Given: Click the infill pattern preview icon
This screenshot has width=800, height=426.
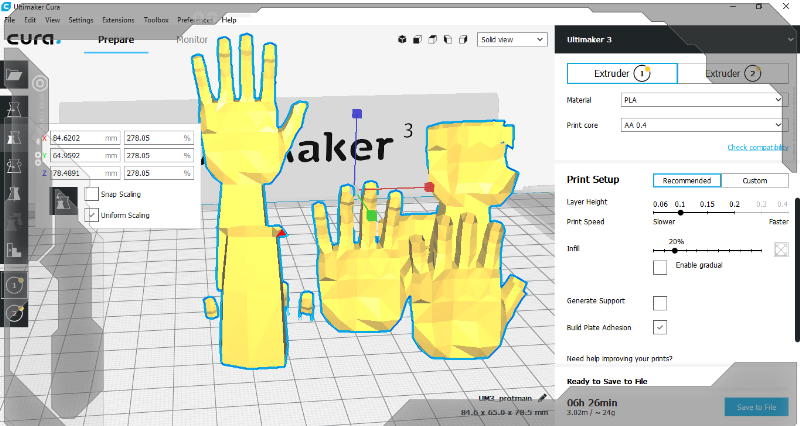Looking at the screenshot, I should 781,249.
